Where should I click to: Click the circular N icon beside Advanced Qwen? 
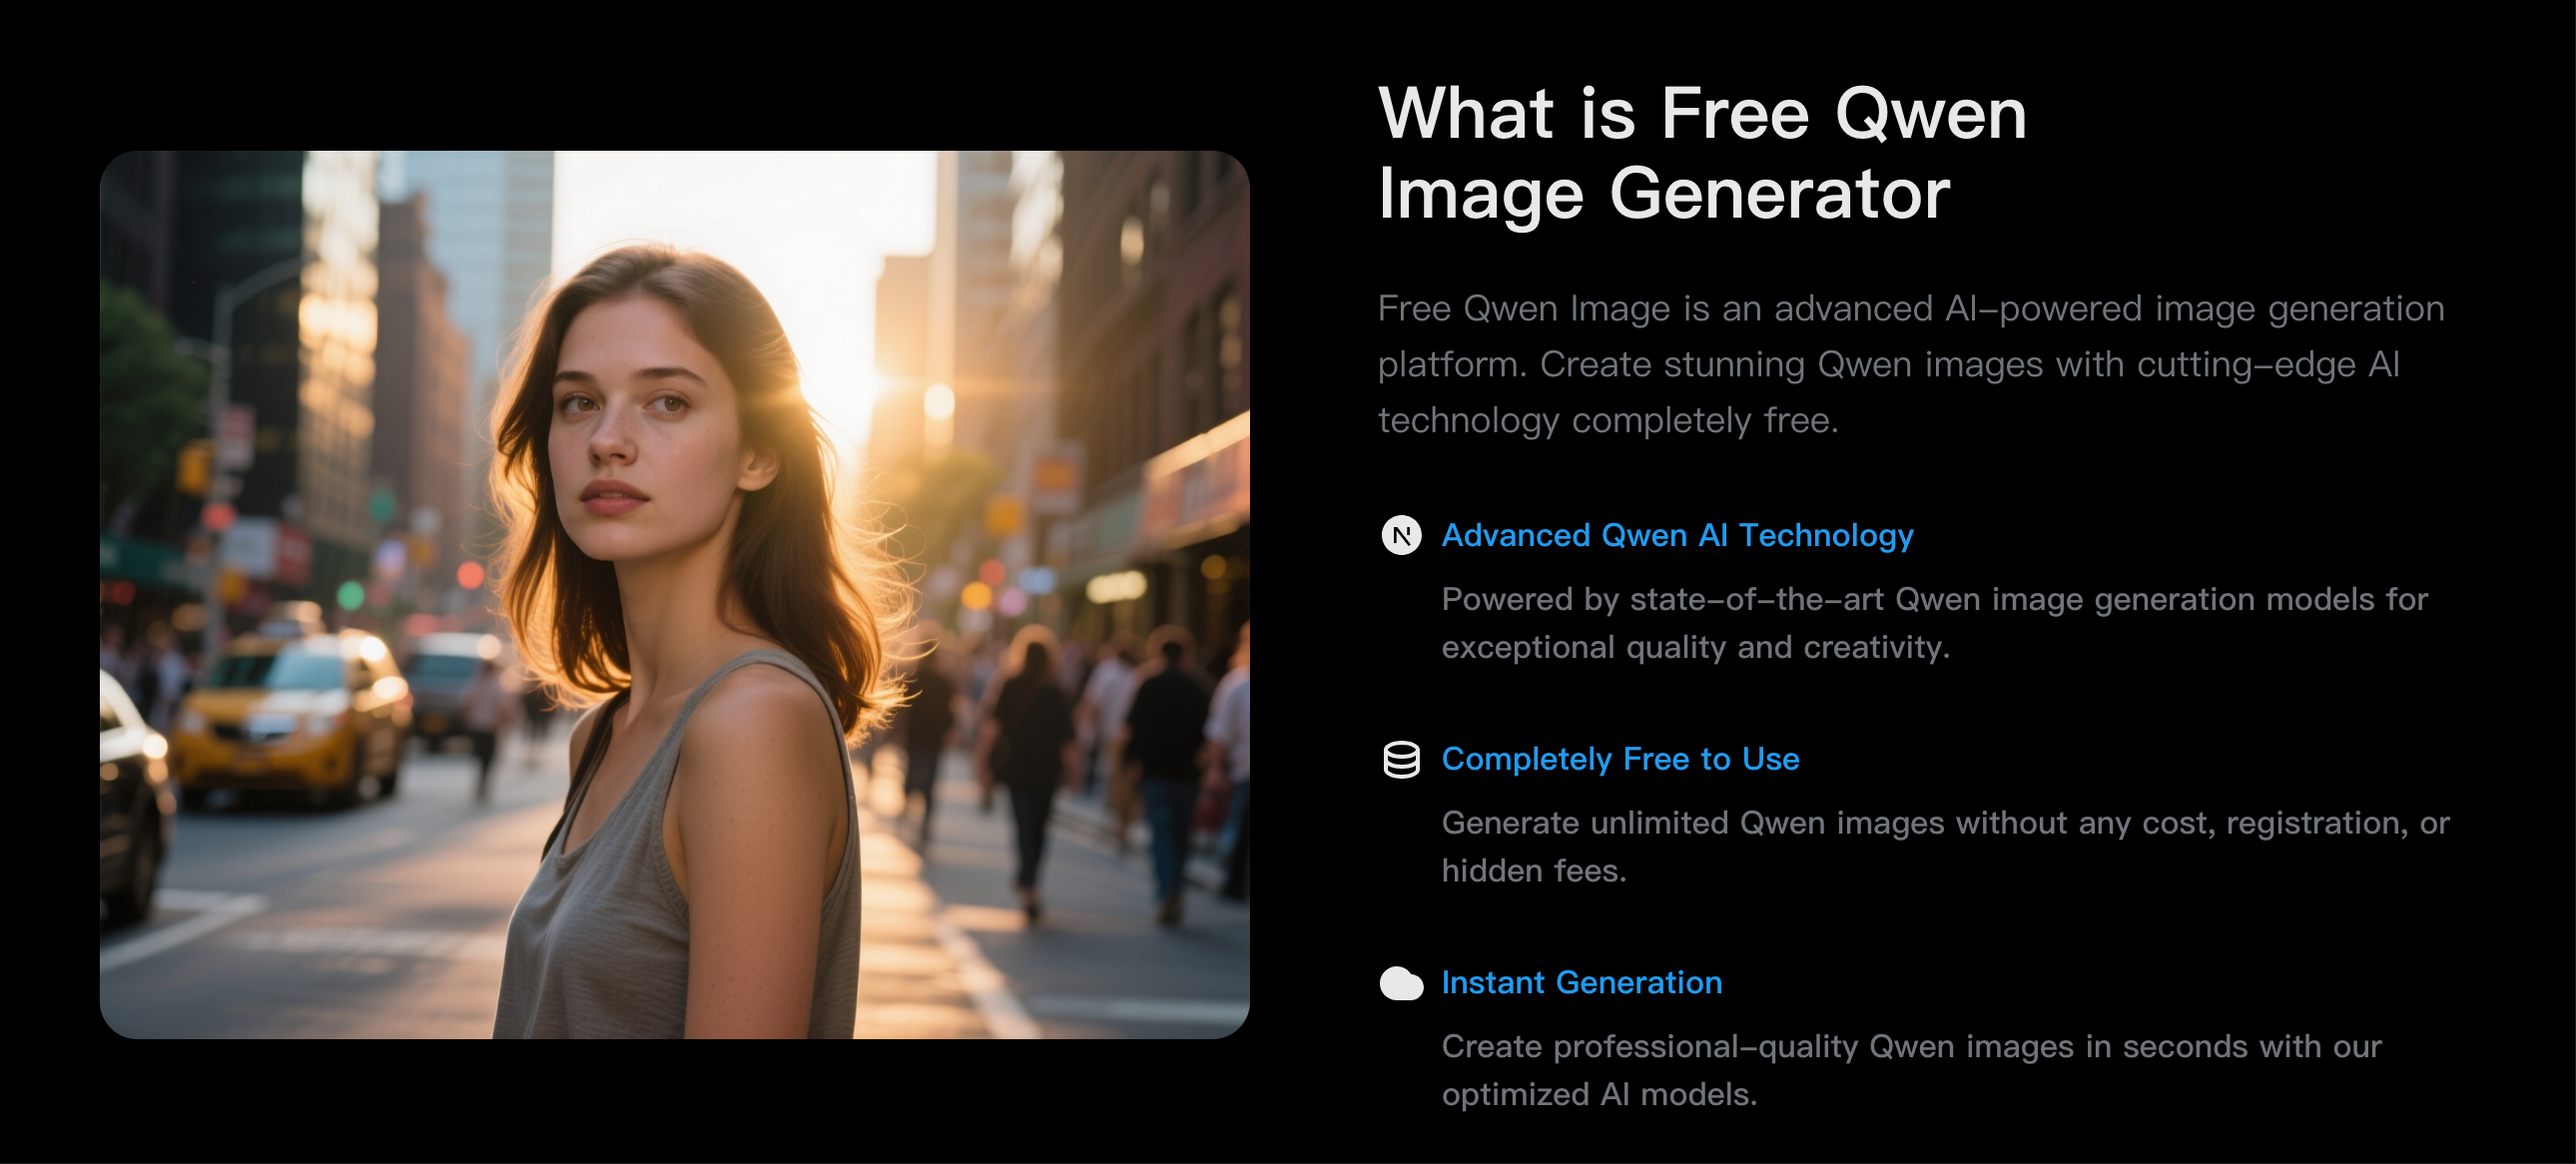(1401, 535)
